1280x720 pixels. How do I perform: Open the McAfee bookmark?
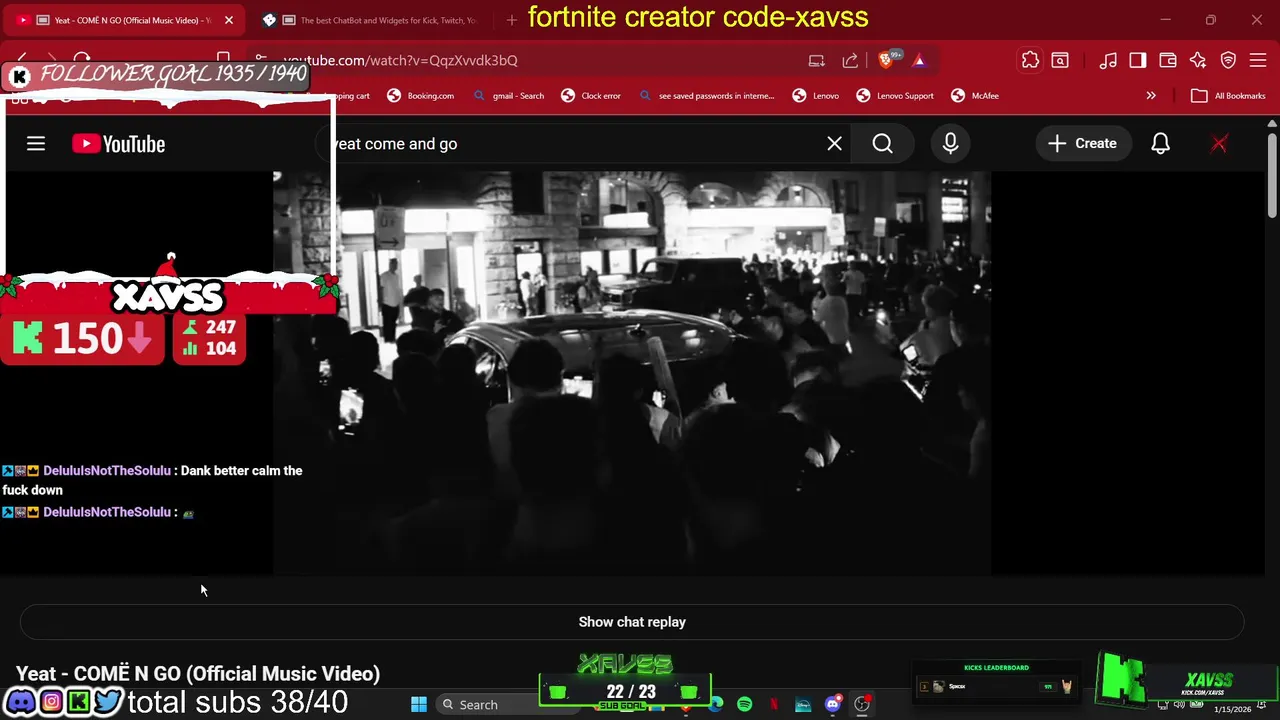point(974,96)
